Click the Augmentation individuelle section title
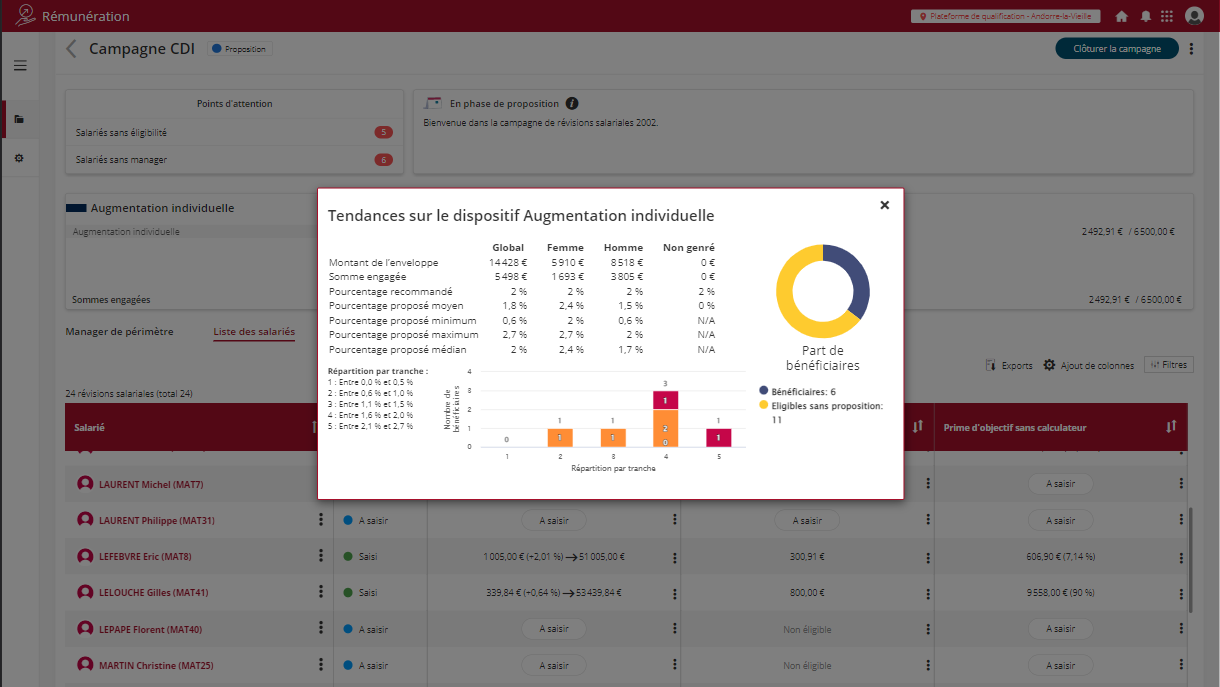Screen dimensions: 1220x687 pos(162,208)
